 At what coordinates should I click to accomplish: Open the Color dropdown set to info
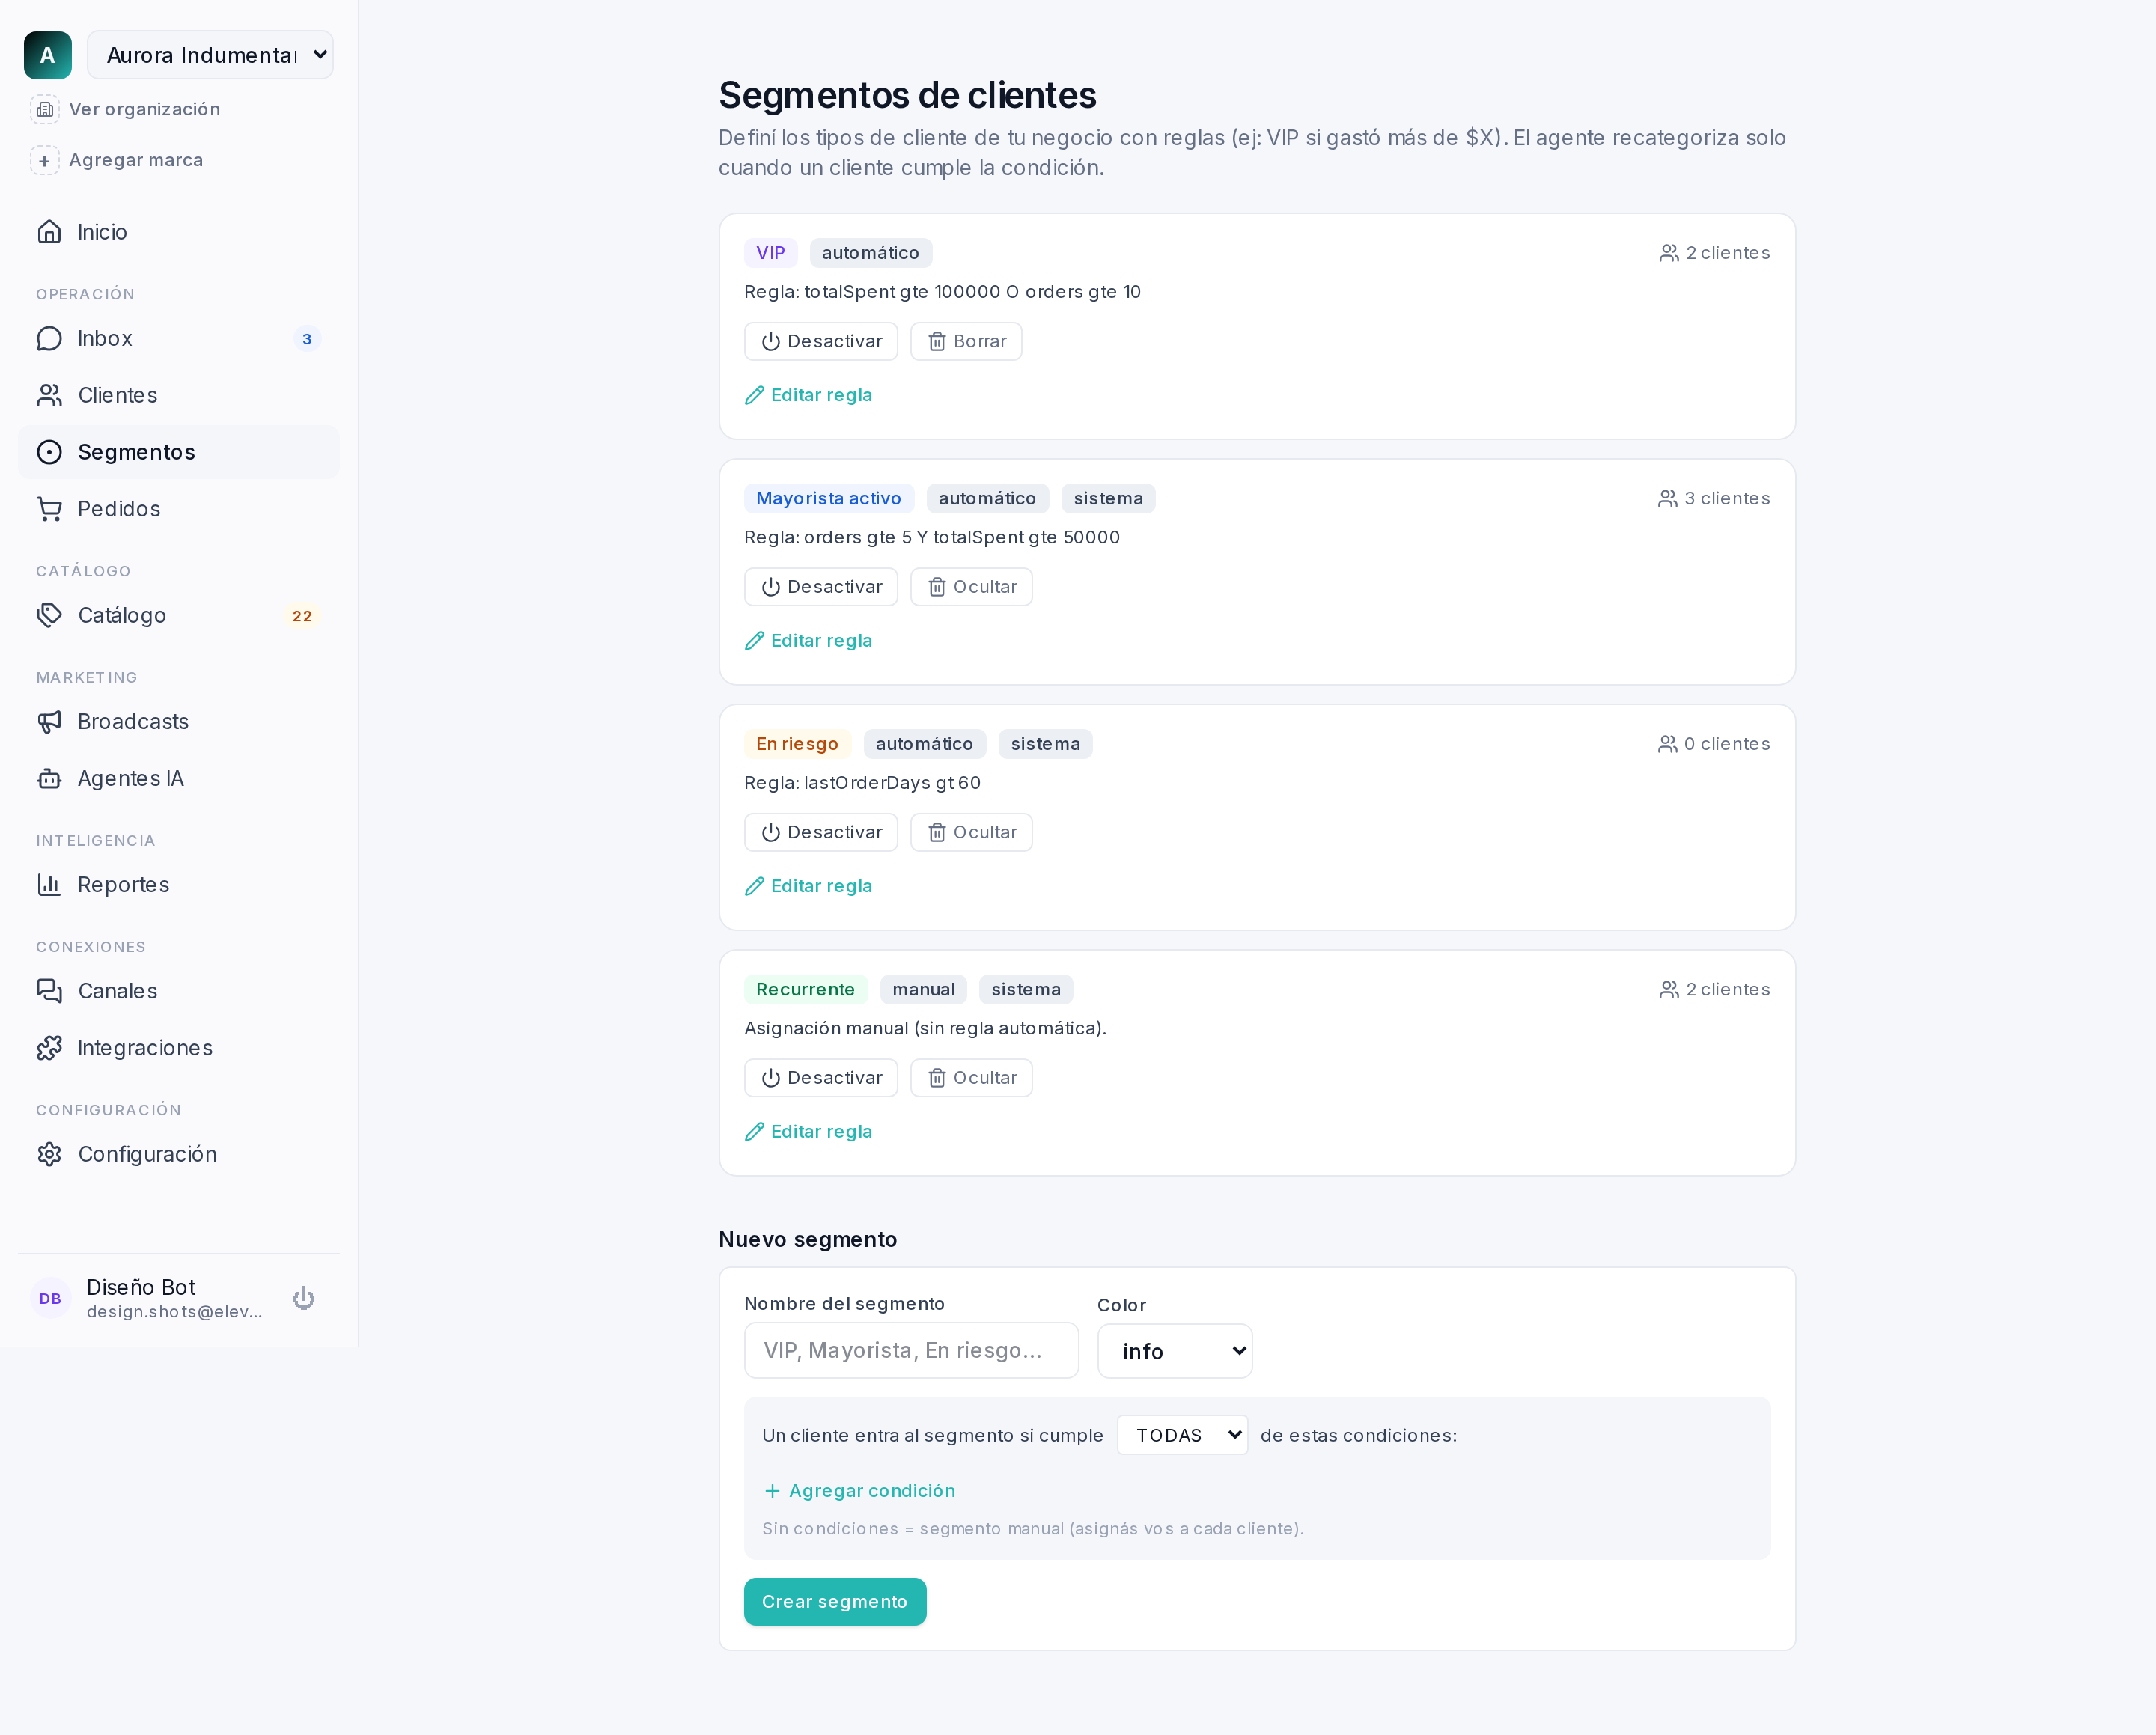[1175, 1351]
